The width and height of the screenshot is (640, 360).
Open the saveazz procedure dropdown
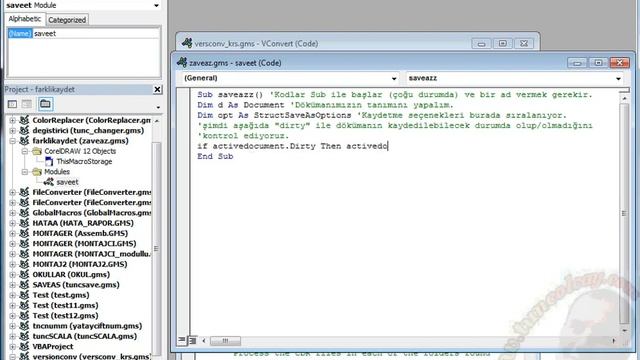point(618,78)
